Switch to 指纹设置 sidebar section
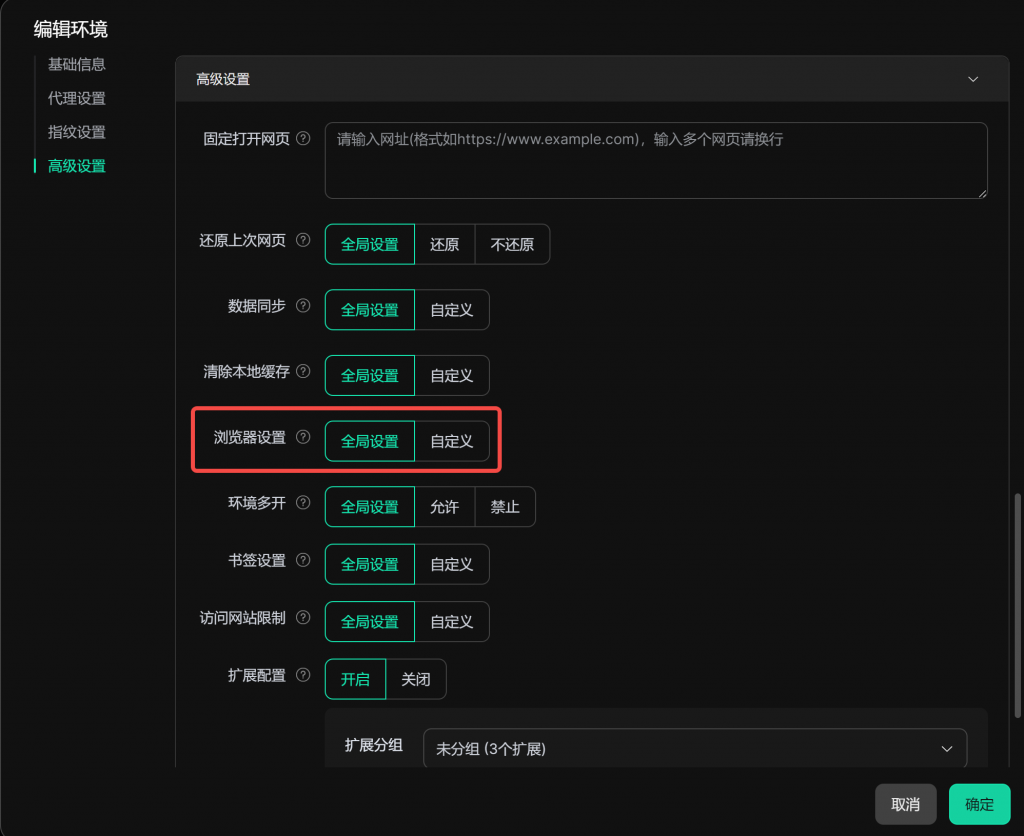The width and height of the screenshot is (1024, 836). click(x=77, y=132)
